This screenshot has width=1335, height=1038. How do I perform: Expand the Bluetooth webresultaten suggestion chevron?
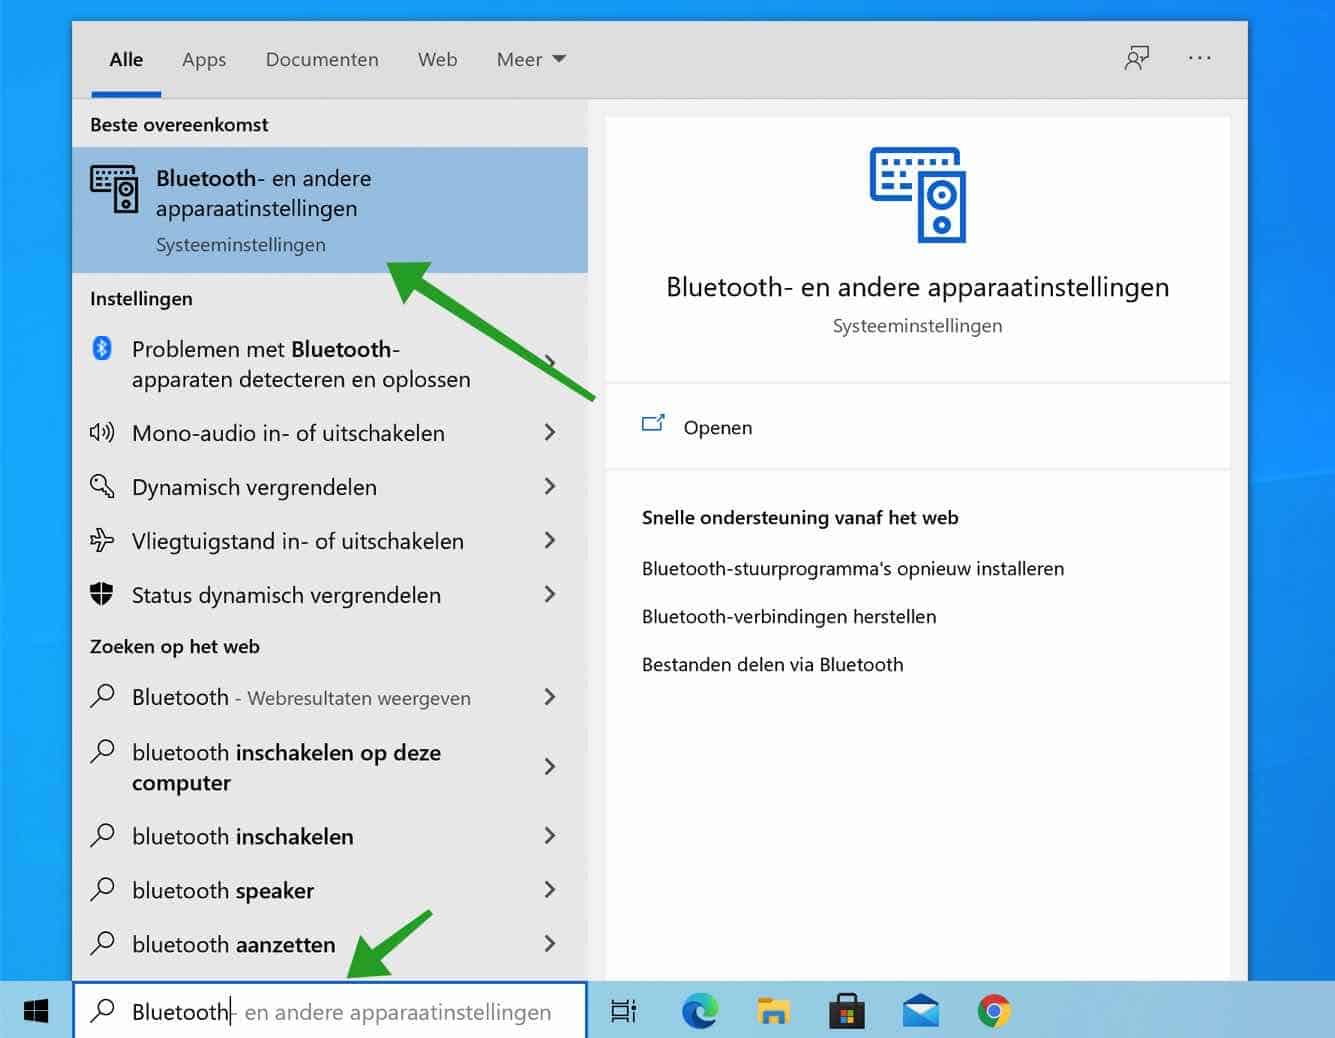(x=551, y=697)
